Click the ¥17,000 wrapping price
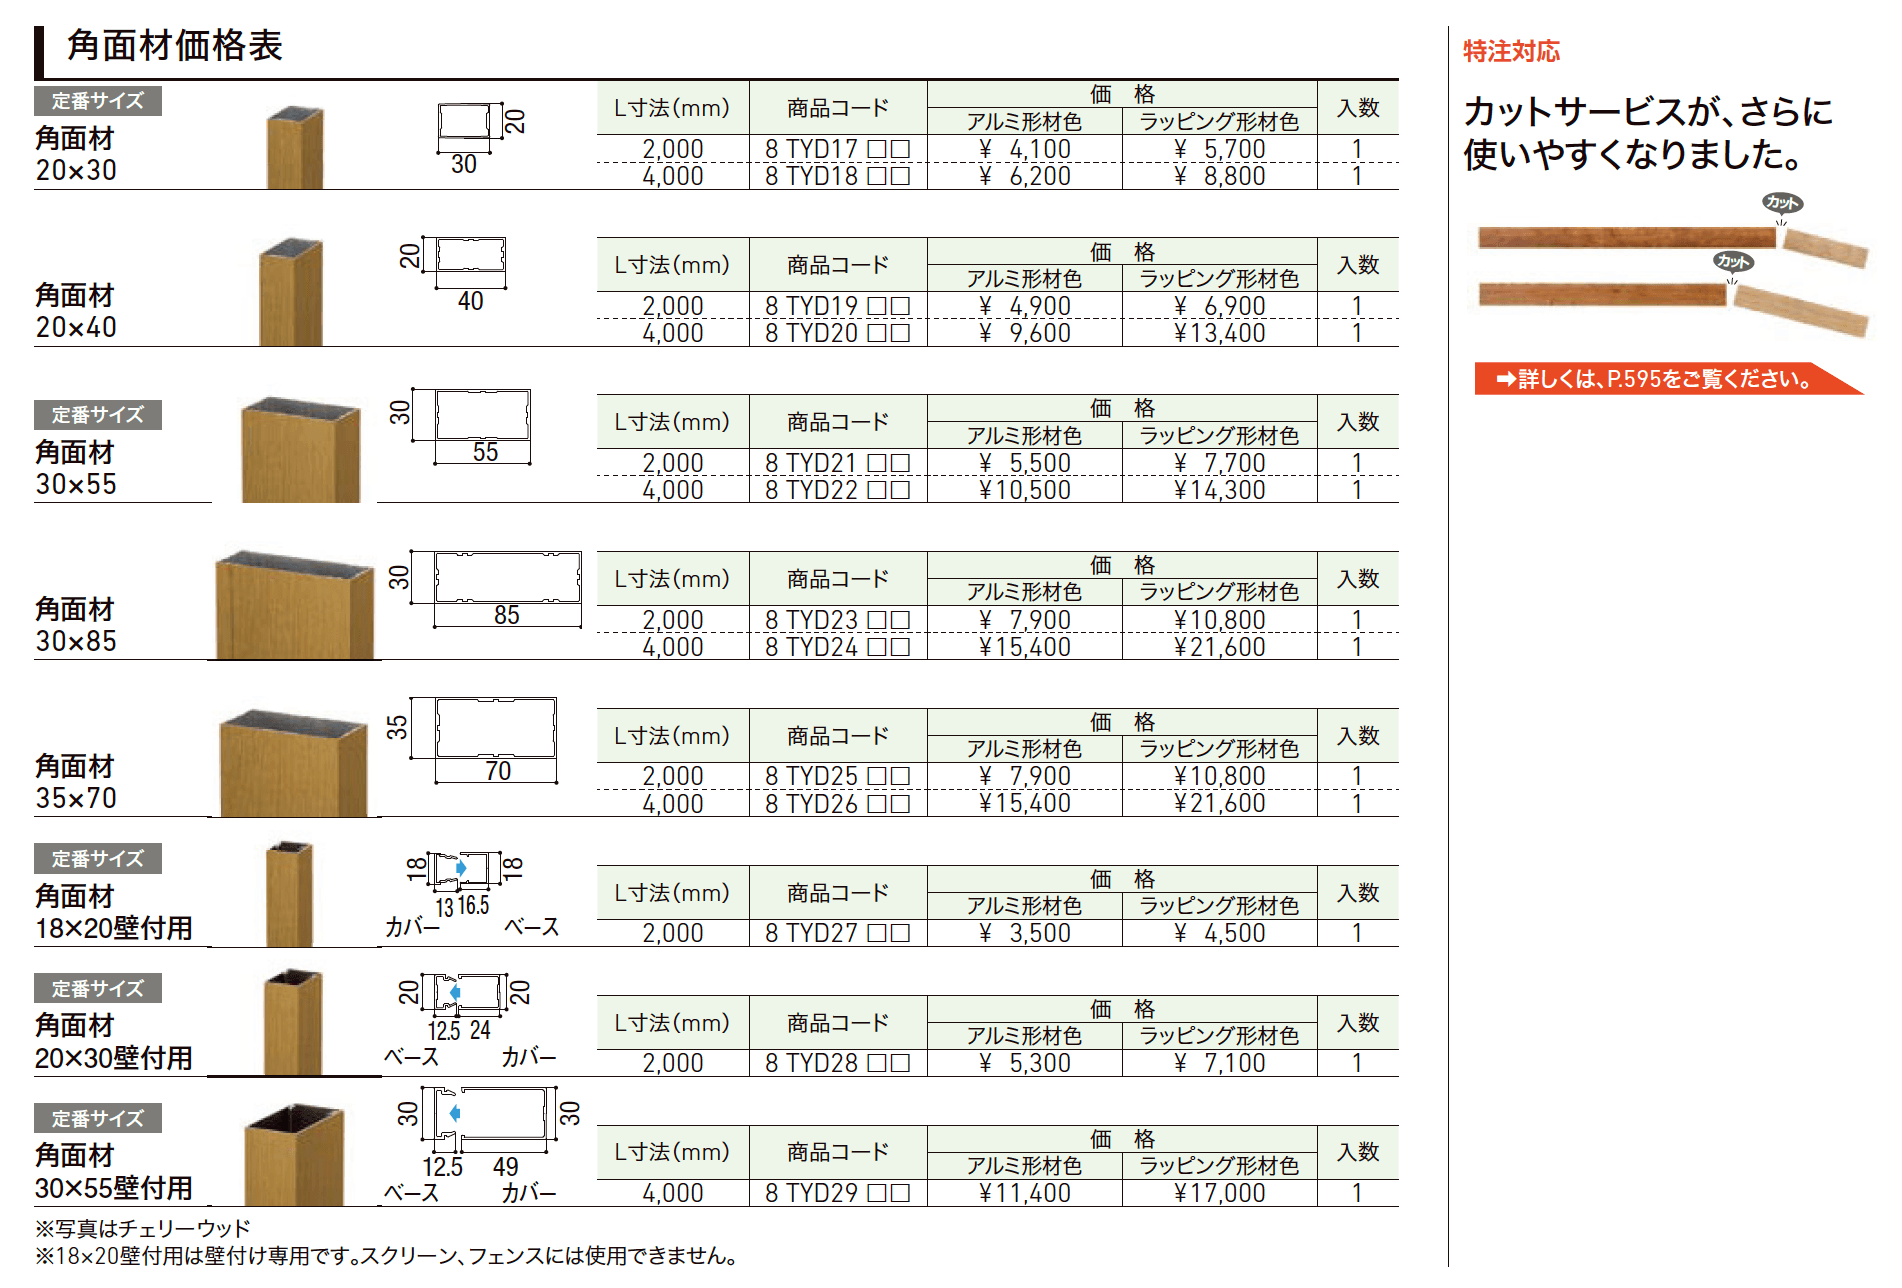The height and width of the screenshot is (1288, 1902). pyautogui.click(x=1220, y=1193)
